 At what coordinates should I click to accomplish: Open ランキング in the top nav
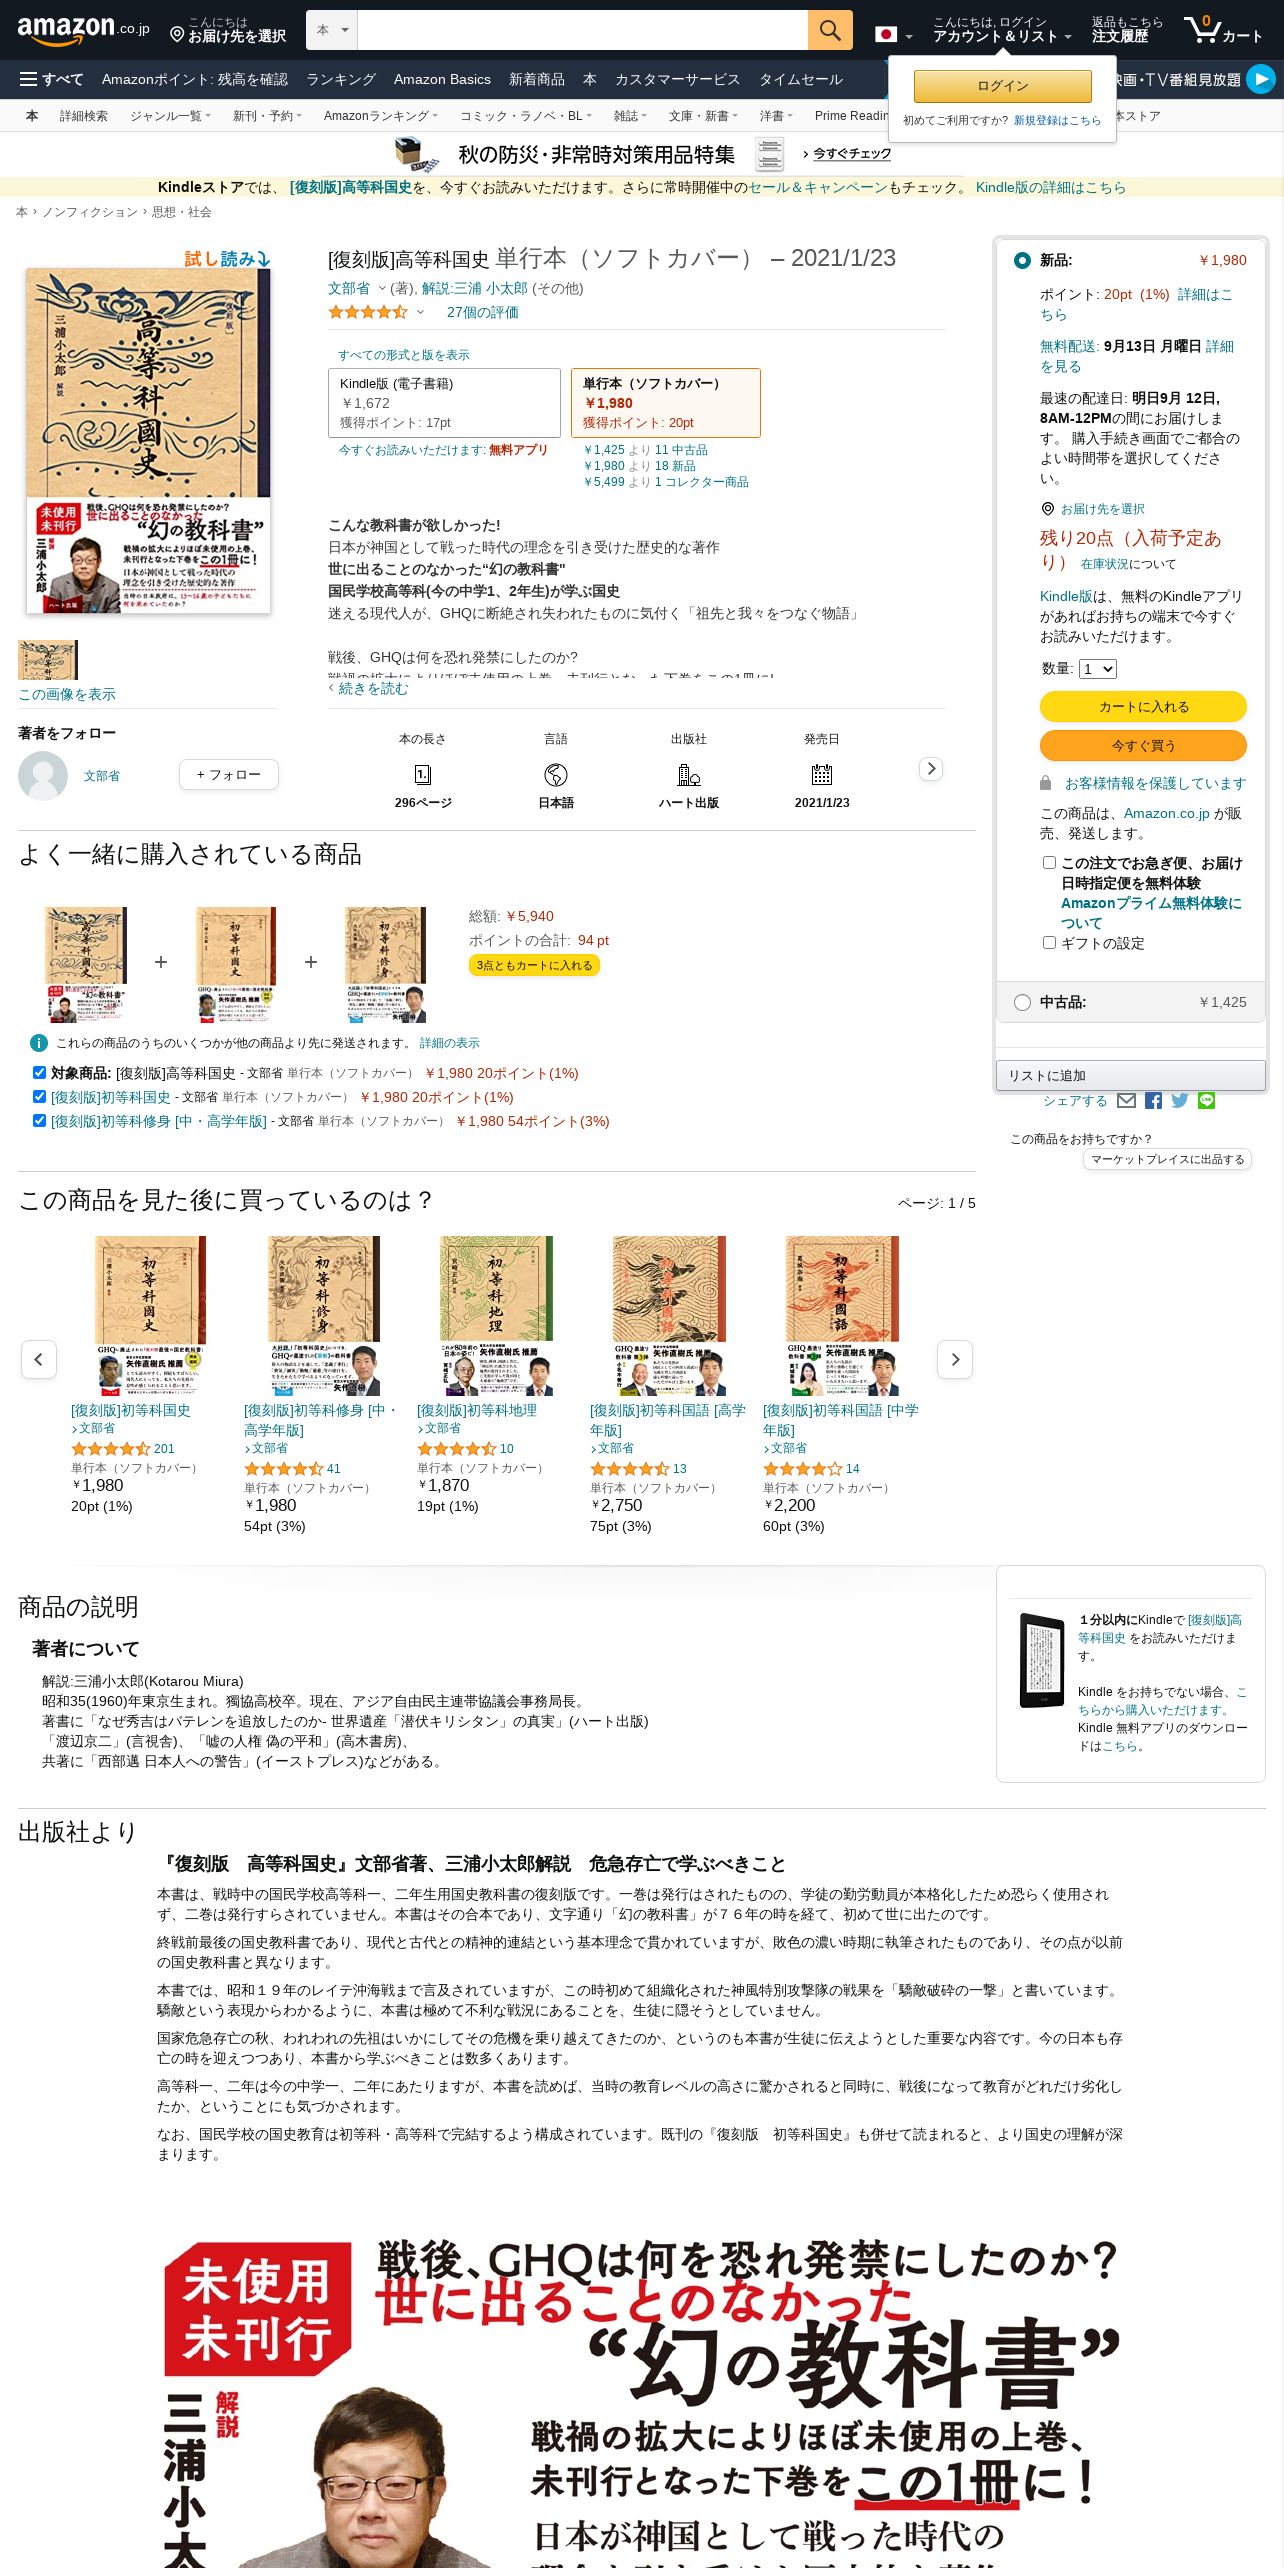pos(341,79)
